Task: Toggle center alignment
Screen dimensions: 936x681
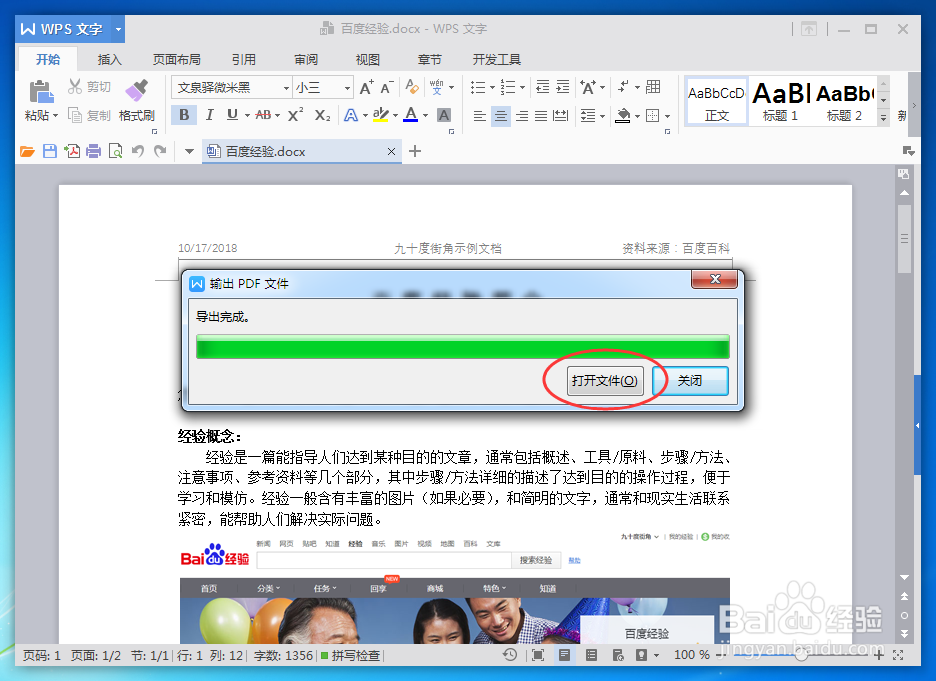Action: 501,115
